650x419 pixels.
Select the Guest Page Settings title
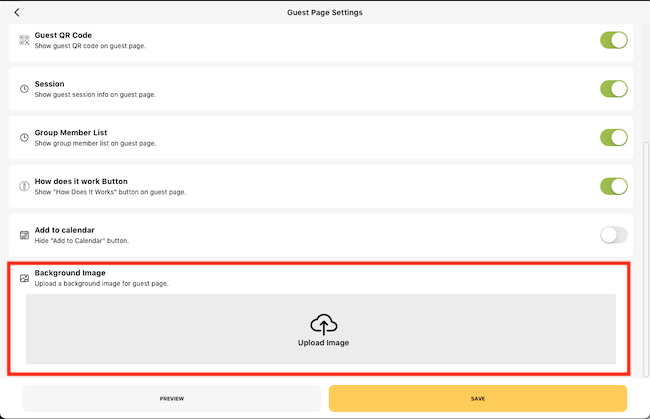click(x=325, y=12)
